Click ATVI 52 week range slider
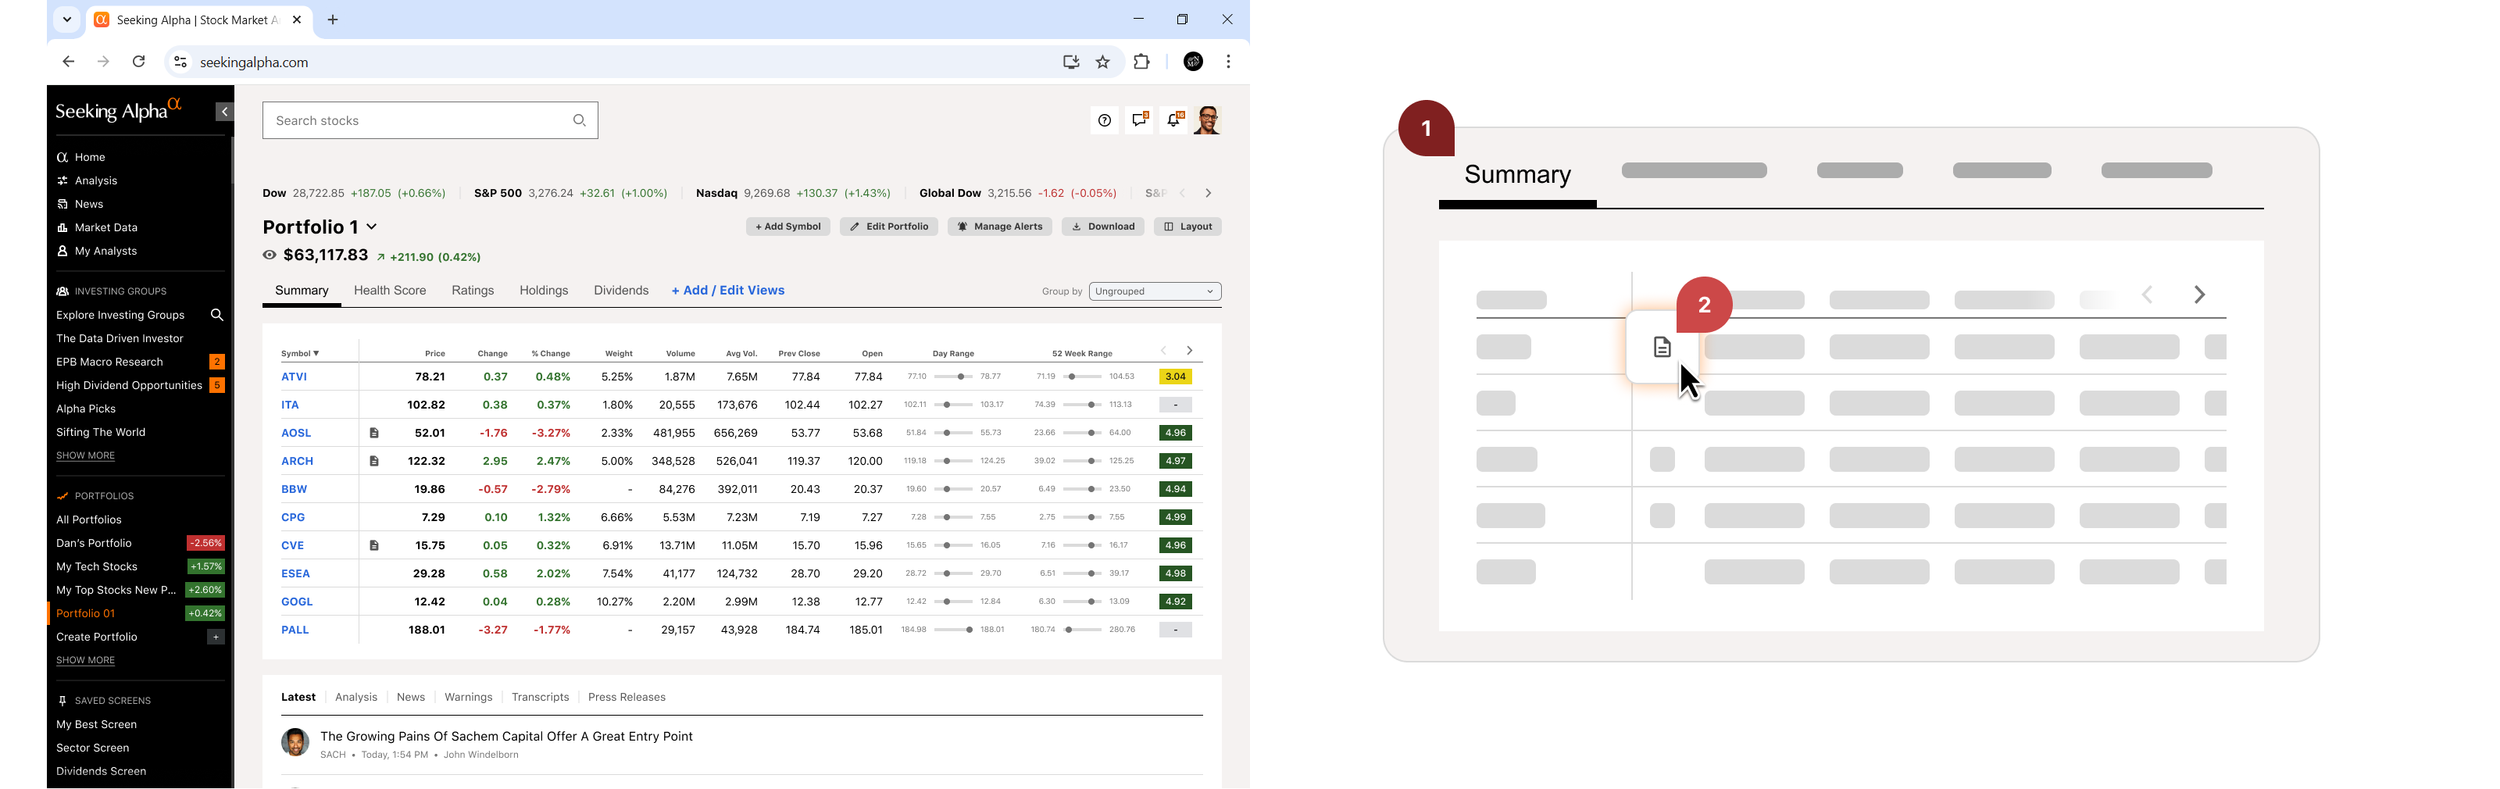Screen dimensions: 2500x789 (x=1082, y=377)
